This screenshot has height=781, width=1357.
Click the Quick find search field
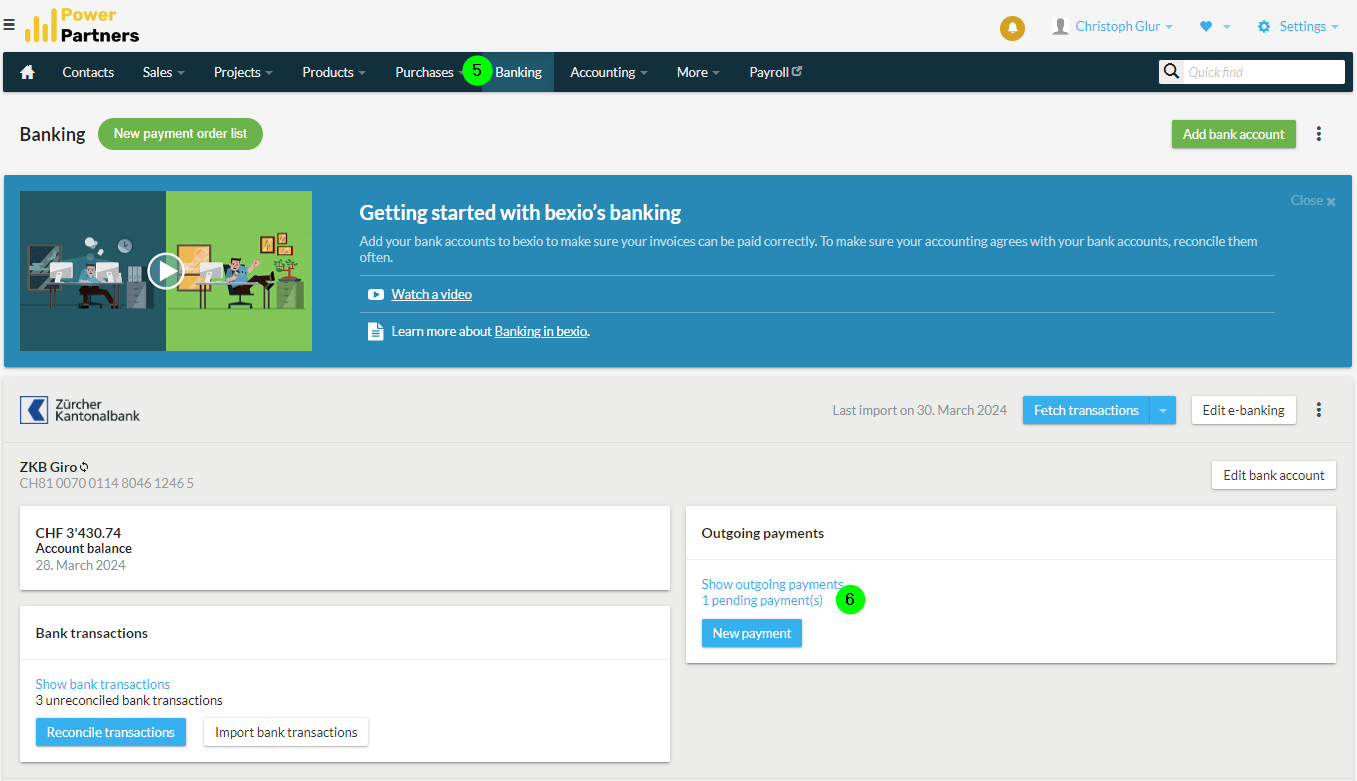pos(1263,72)
